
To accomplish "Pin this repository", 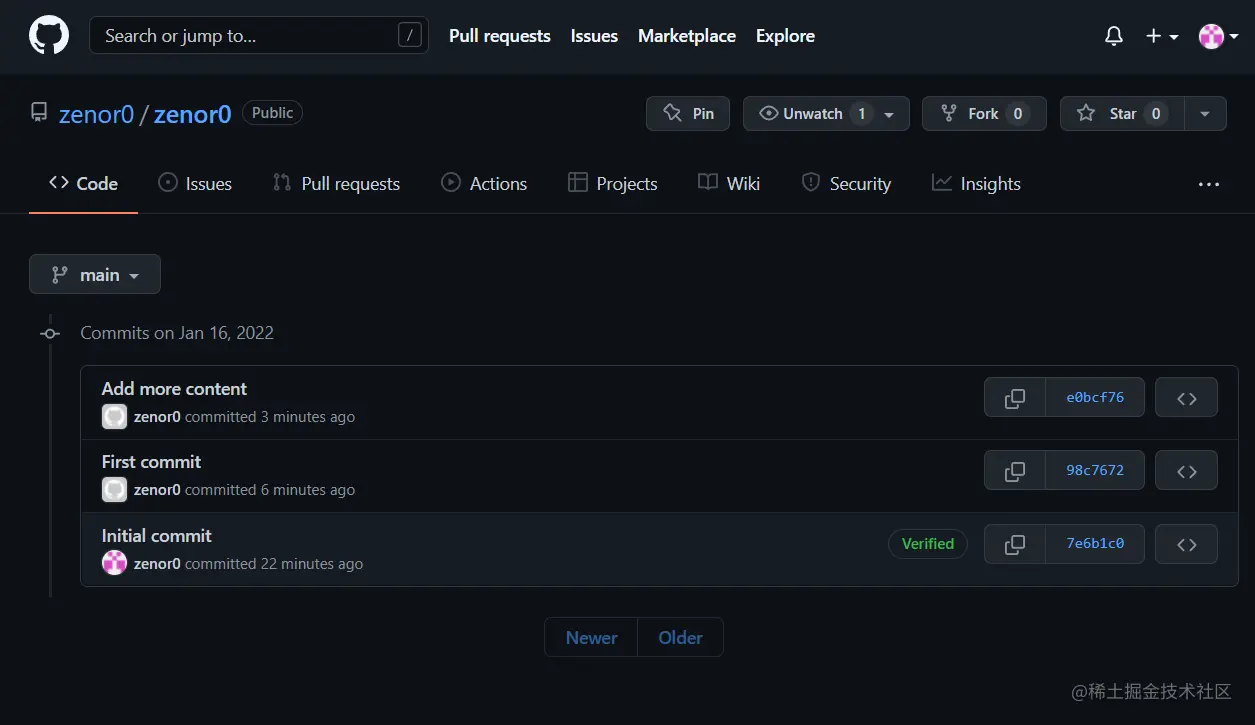I will click(688, 114).
